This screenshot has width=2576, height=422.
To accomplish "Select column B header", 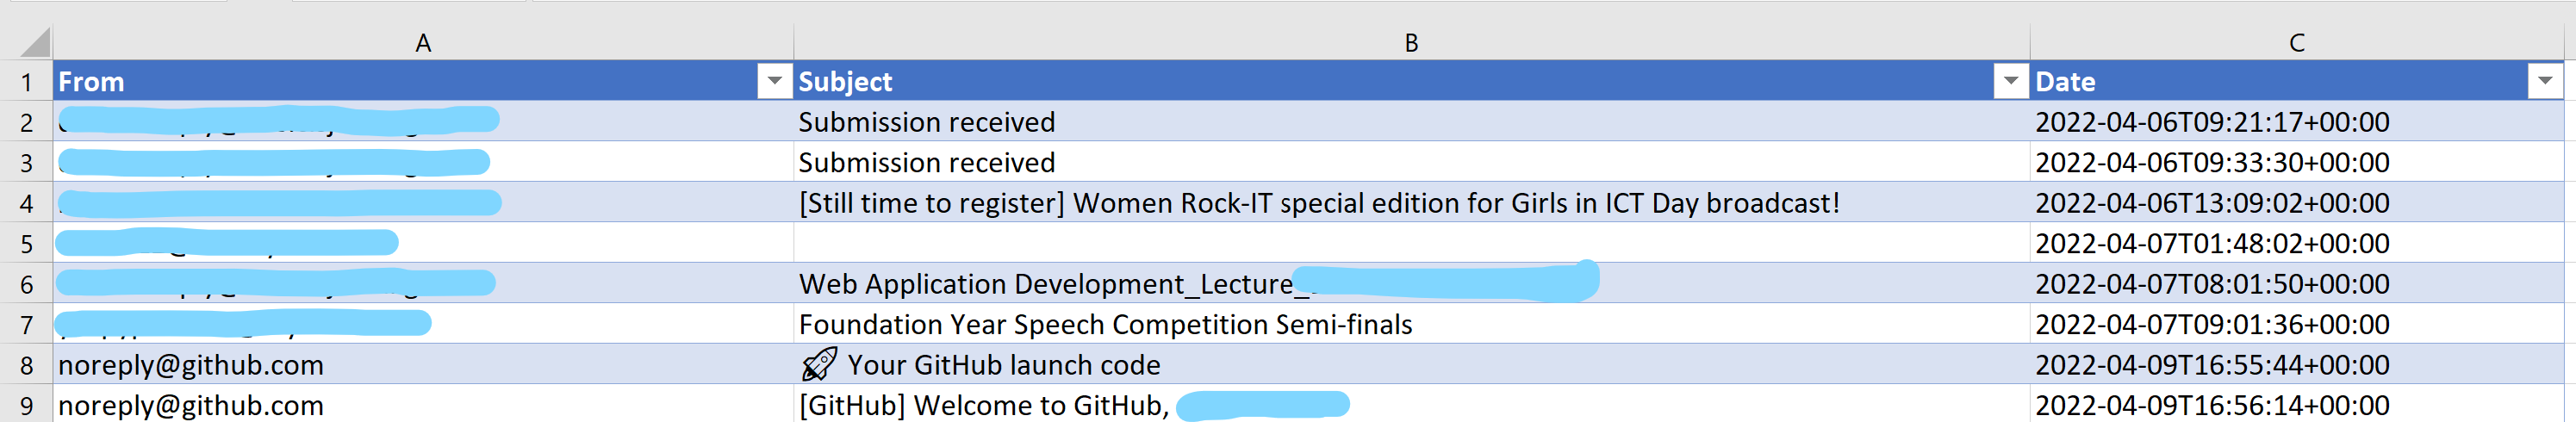I will (1411, 43).
